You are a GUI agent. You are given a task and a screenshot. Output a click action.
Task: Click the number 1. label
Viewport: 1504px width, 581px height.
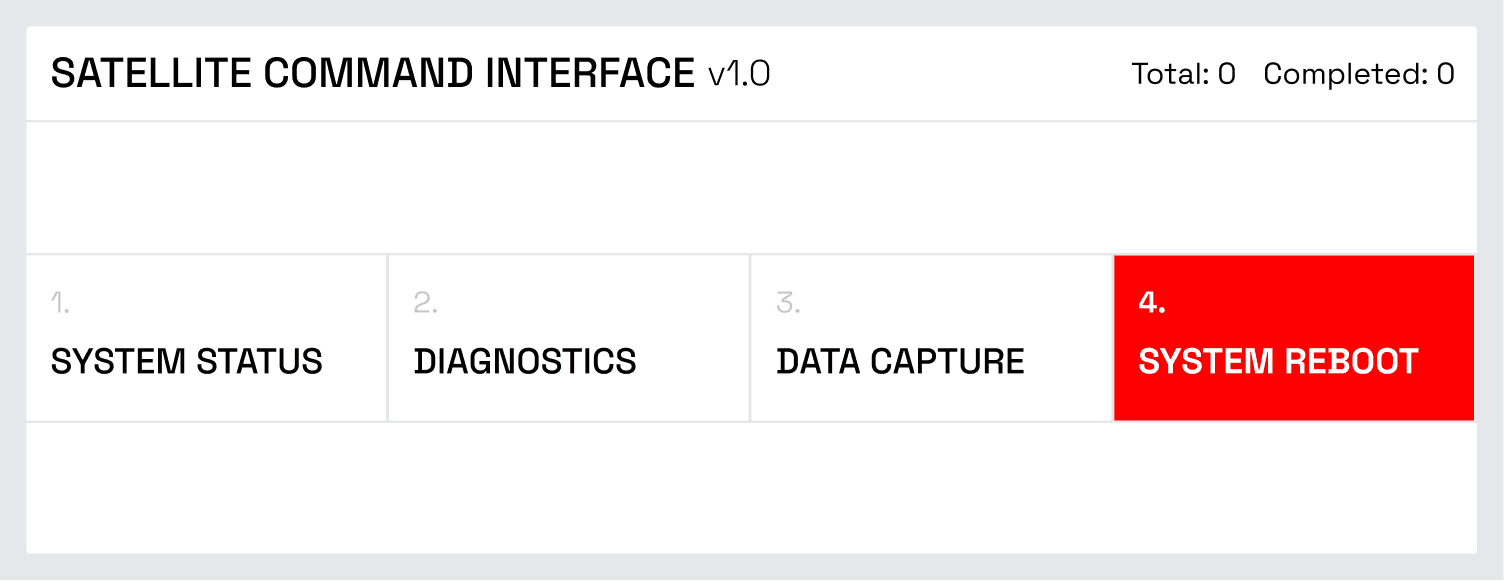coord(61,304)
